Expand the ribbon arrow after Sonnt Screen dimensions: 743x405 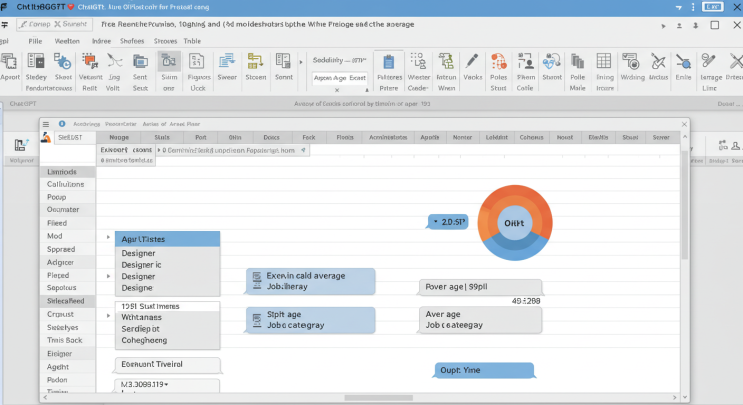300,62
